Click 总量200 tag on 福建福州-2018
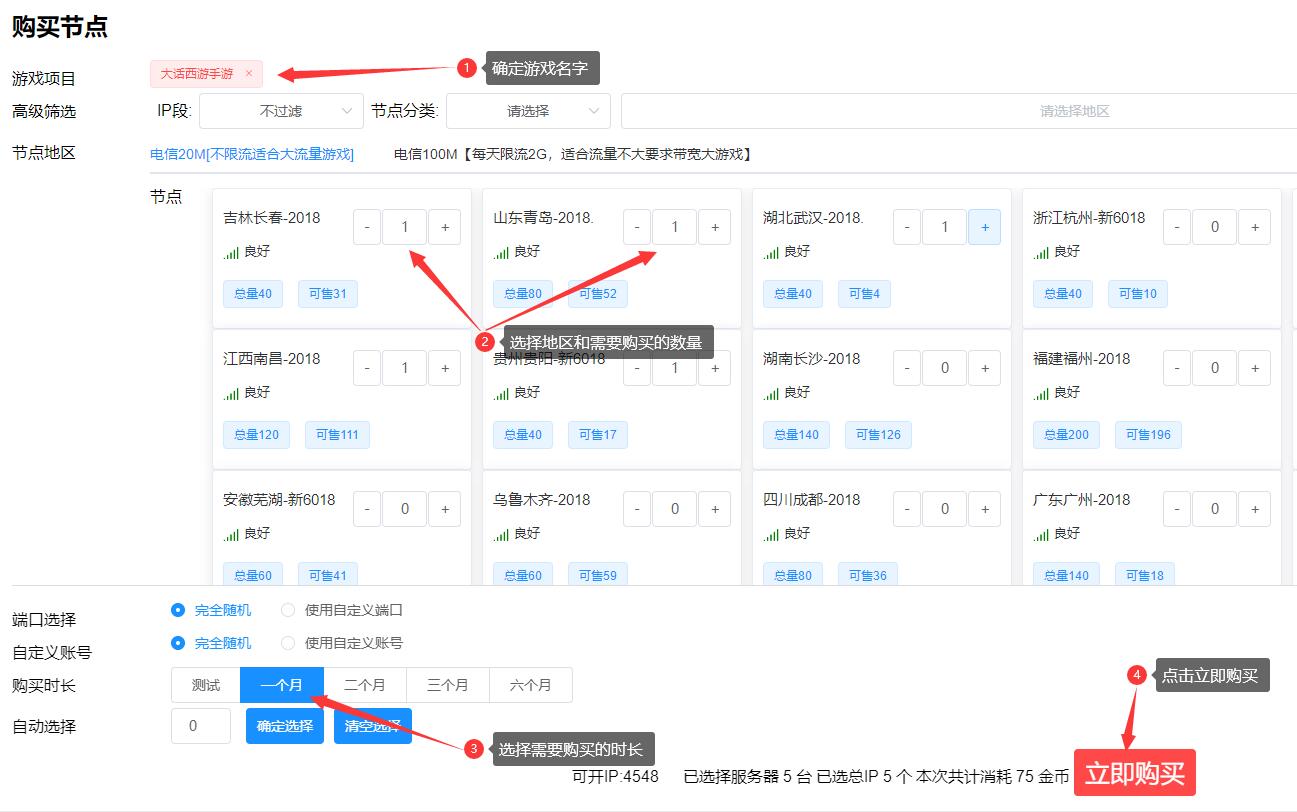 (x=1066, y=434)
